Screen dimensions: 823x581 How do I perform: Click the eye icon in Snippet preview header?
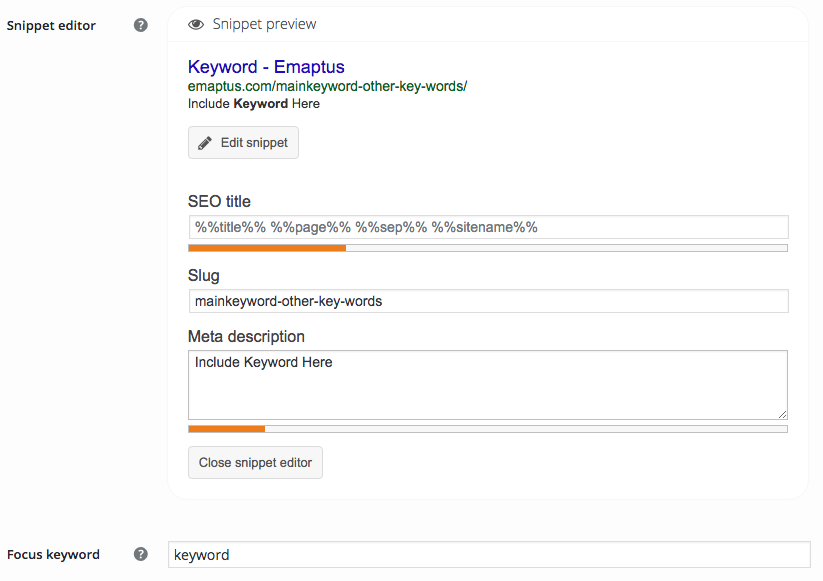tap(196, 24)
